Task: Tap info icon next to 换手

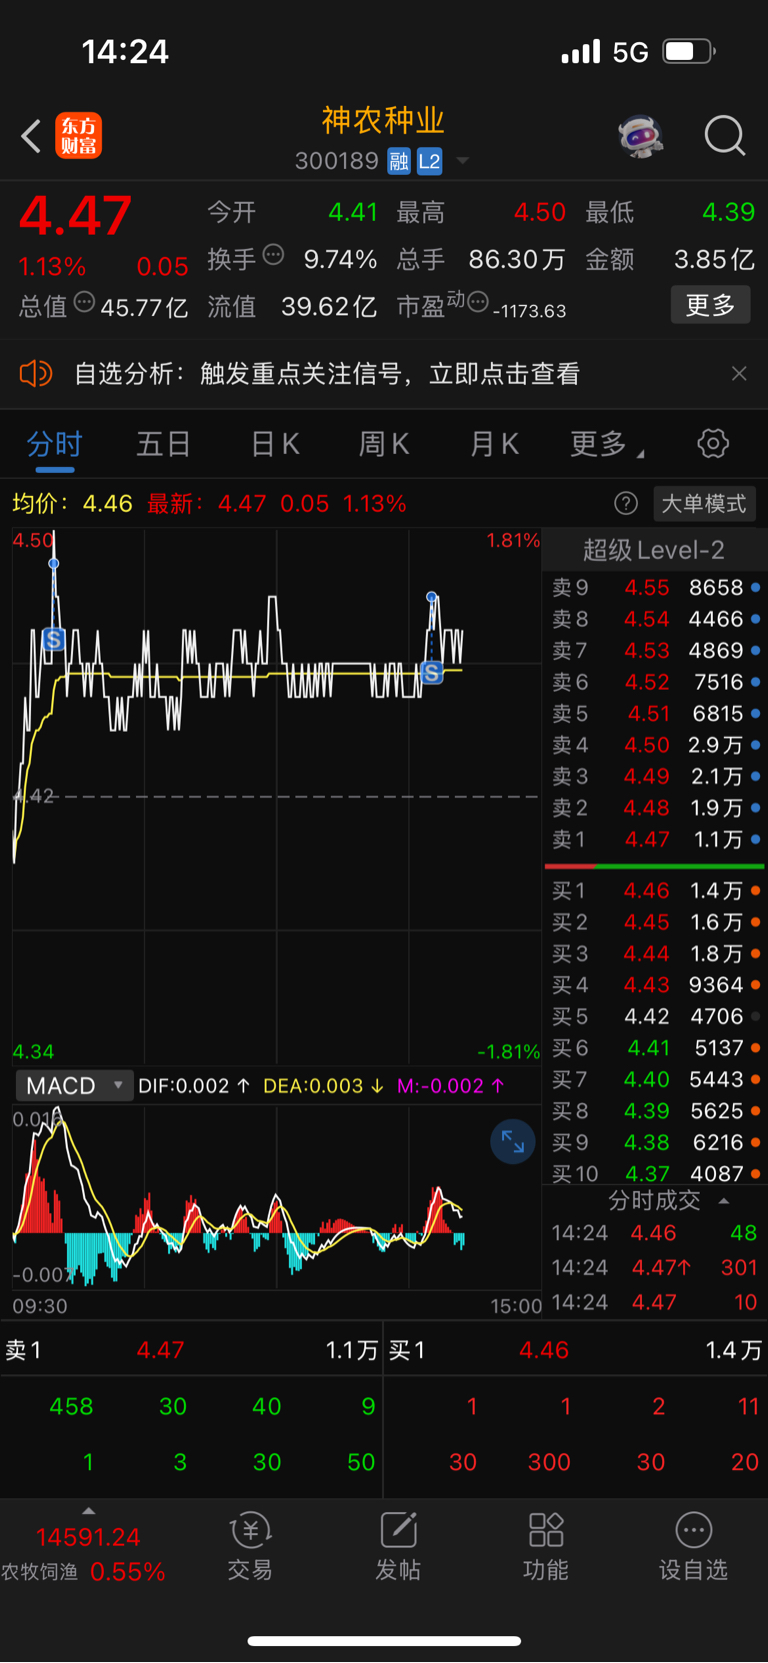Action: click(x=273, y=255)
